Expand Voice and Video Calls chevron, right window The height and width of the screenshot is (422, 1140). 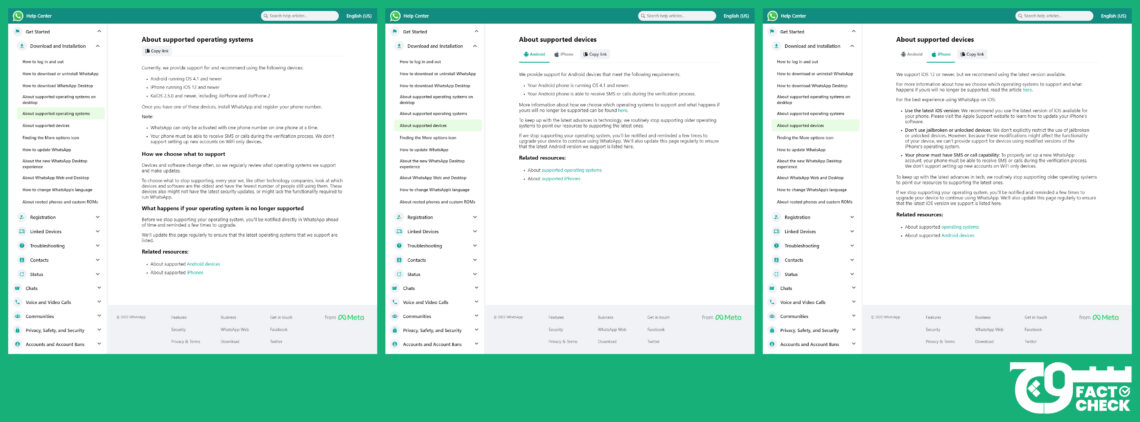coord(852,302)
